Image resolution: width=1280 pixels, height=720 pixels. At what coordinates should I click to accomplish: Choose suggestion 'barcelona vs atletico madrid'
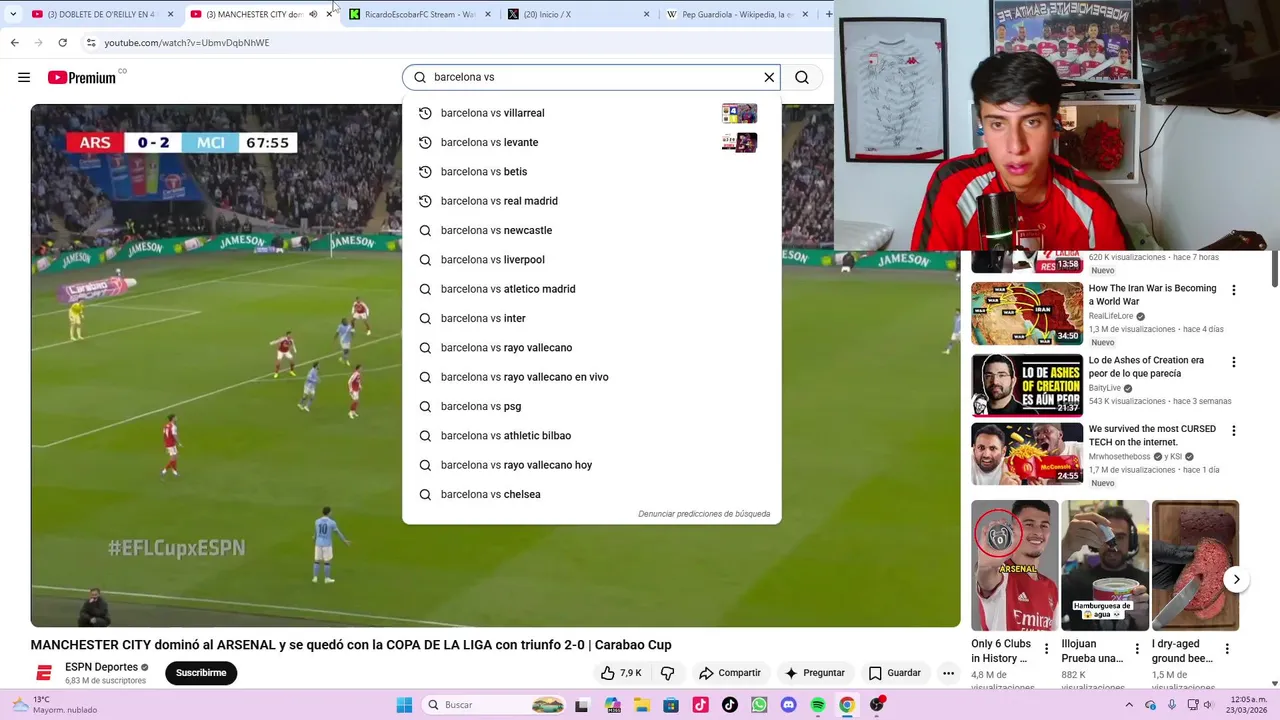591,289
